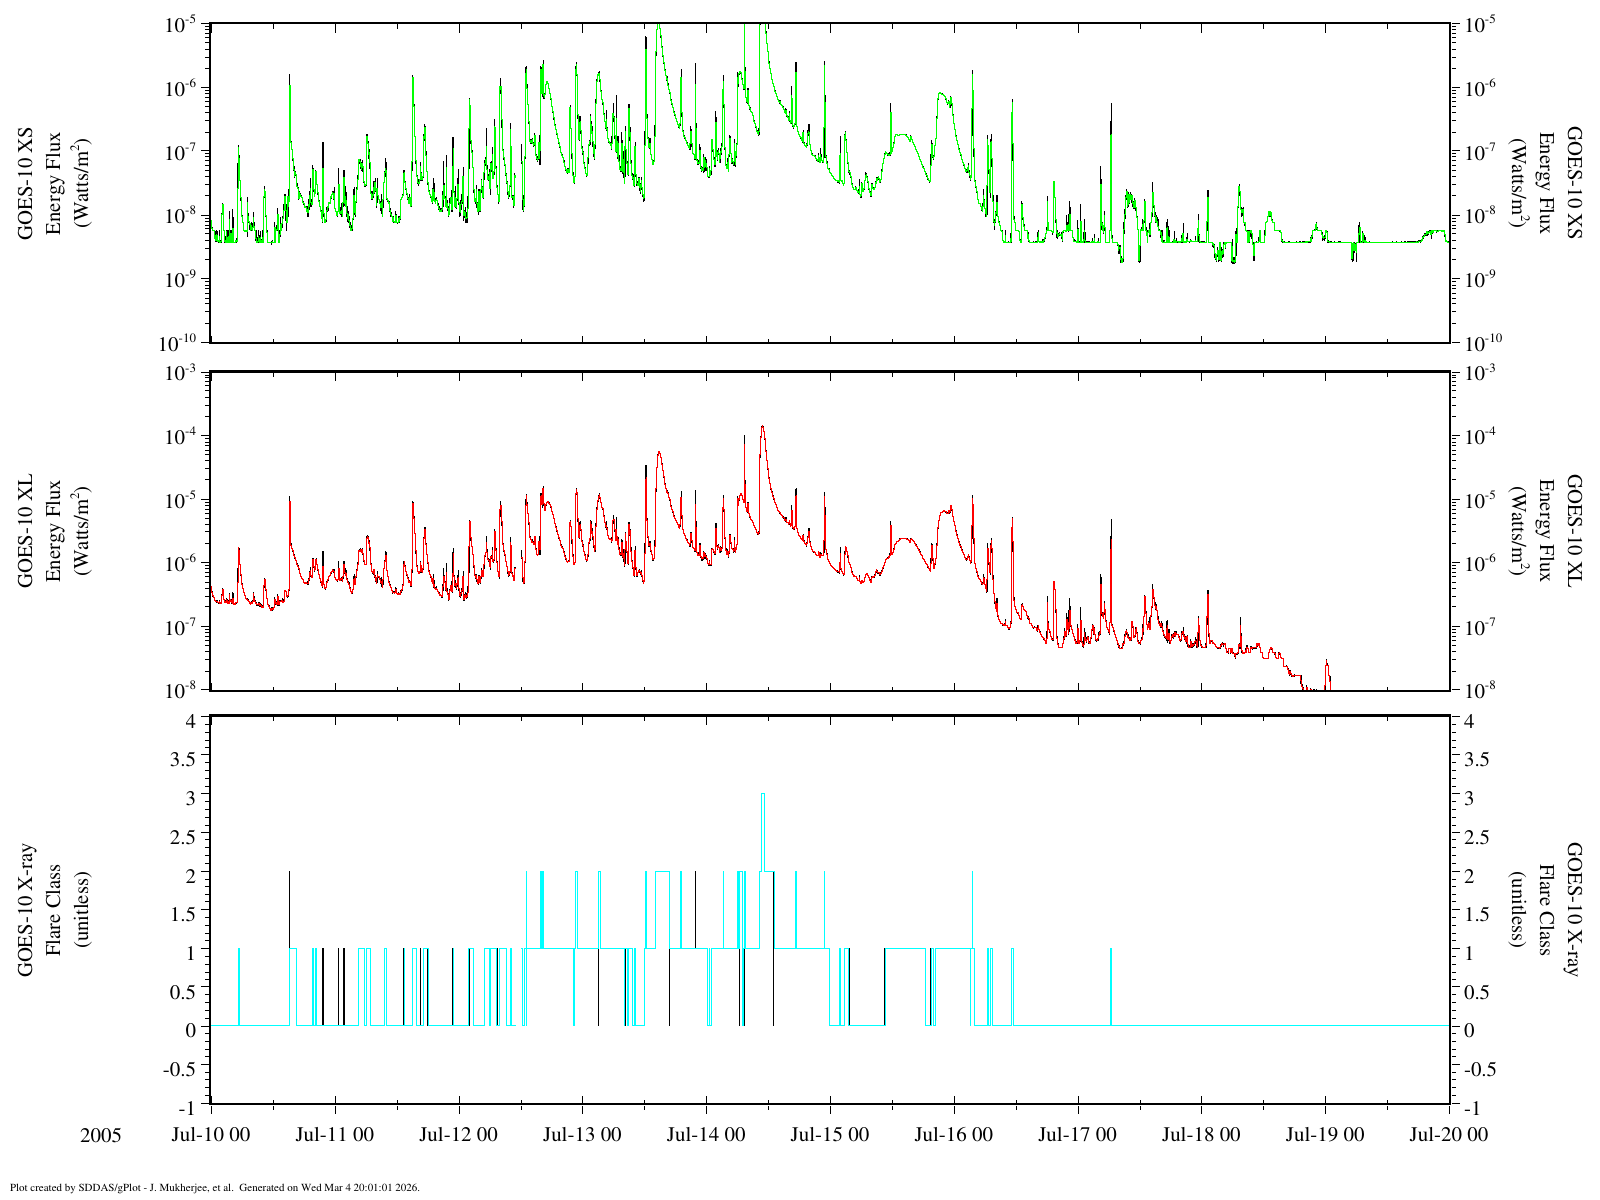Viewport: 1600px width, 1200px height.
Task: Click the Jul-10 00 time axis label
Action: [210, 1135]
